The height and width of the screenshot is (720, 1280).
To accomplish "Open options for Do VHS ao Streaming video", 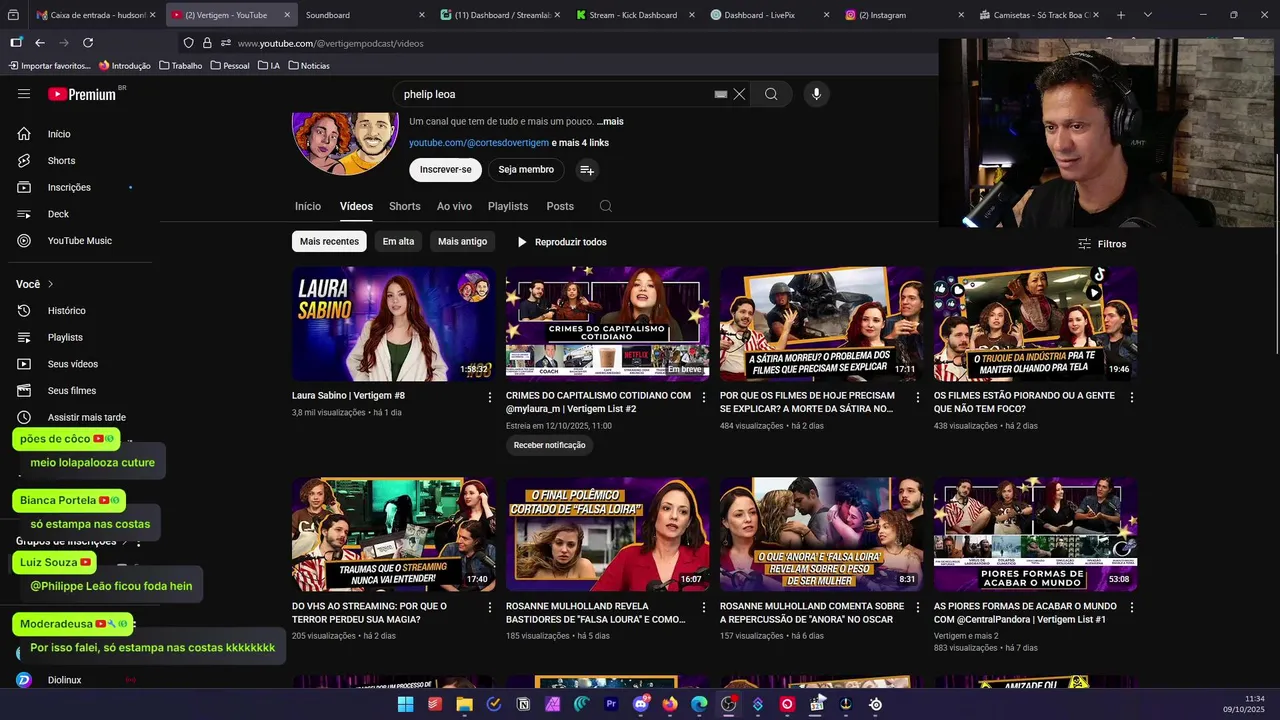I will (489, 607).
